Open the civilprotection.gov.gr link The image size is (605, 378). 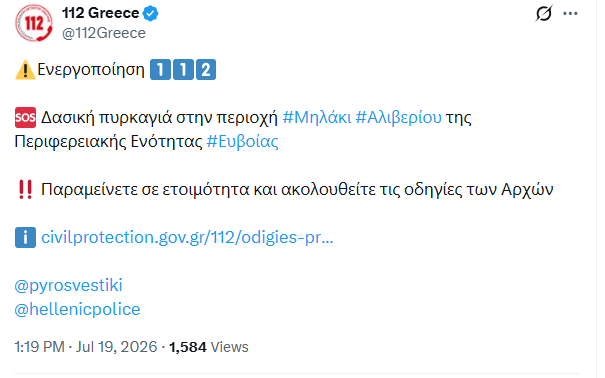click(187, 237)
